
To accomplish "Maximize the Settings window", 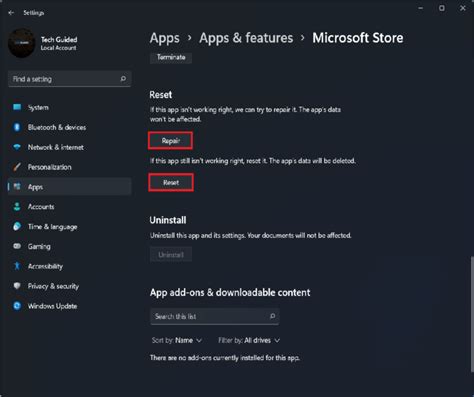I will coord(442,8).
